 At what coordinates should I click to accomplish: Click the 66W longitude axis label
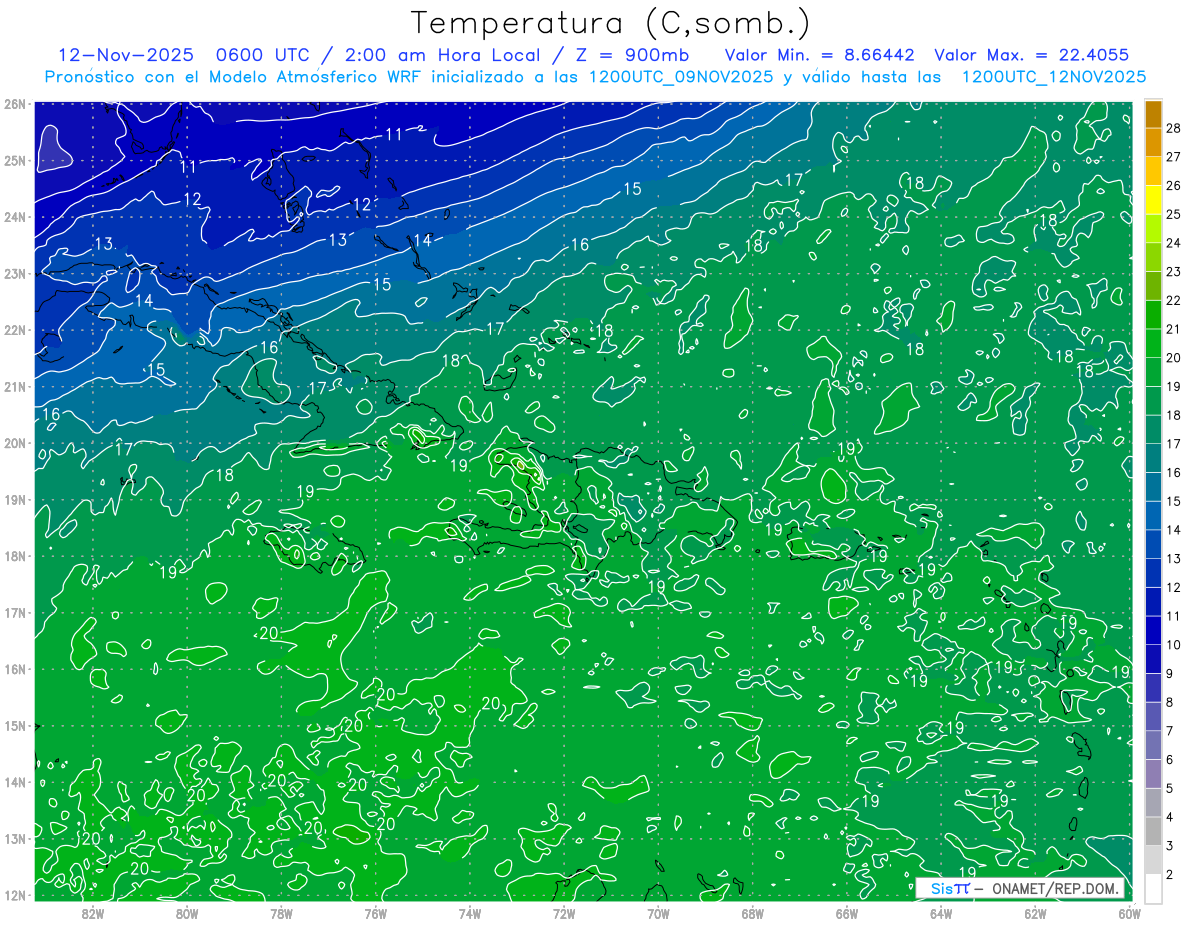tap(847, 913)
